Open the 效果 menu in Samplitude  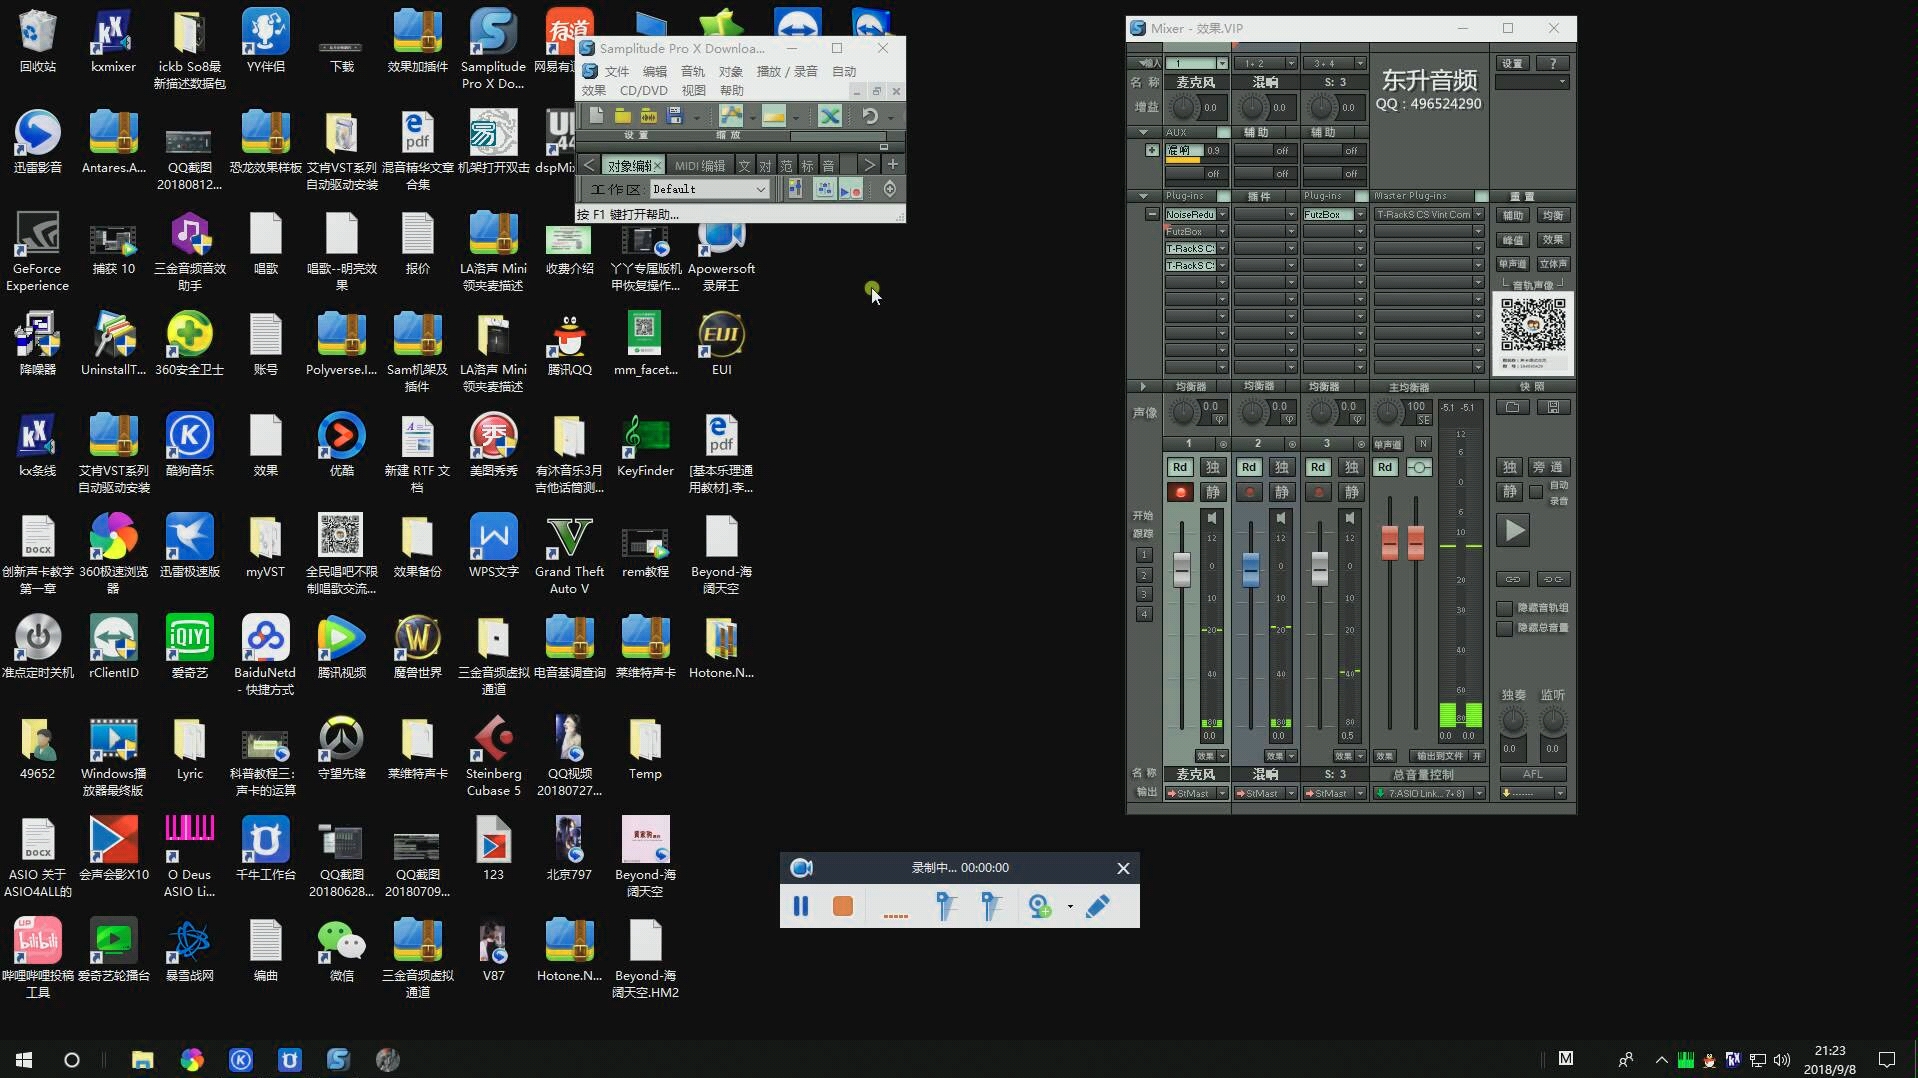pos(594,90)
